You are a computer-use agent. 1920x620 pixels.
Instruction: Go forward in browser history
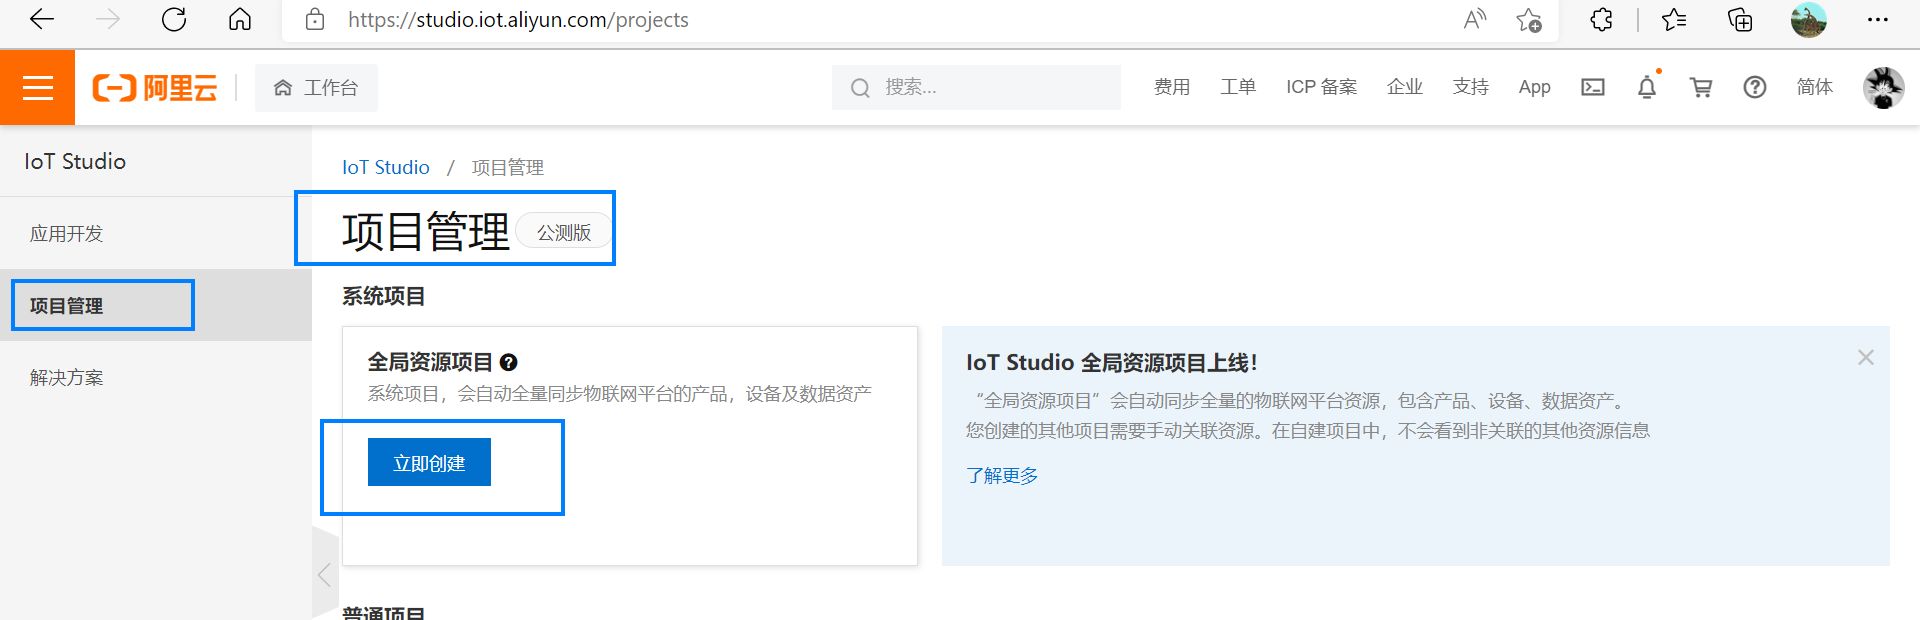(x=108, y=19)
